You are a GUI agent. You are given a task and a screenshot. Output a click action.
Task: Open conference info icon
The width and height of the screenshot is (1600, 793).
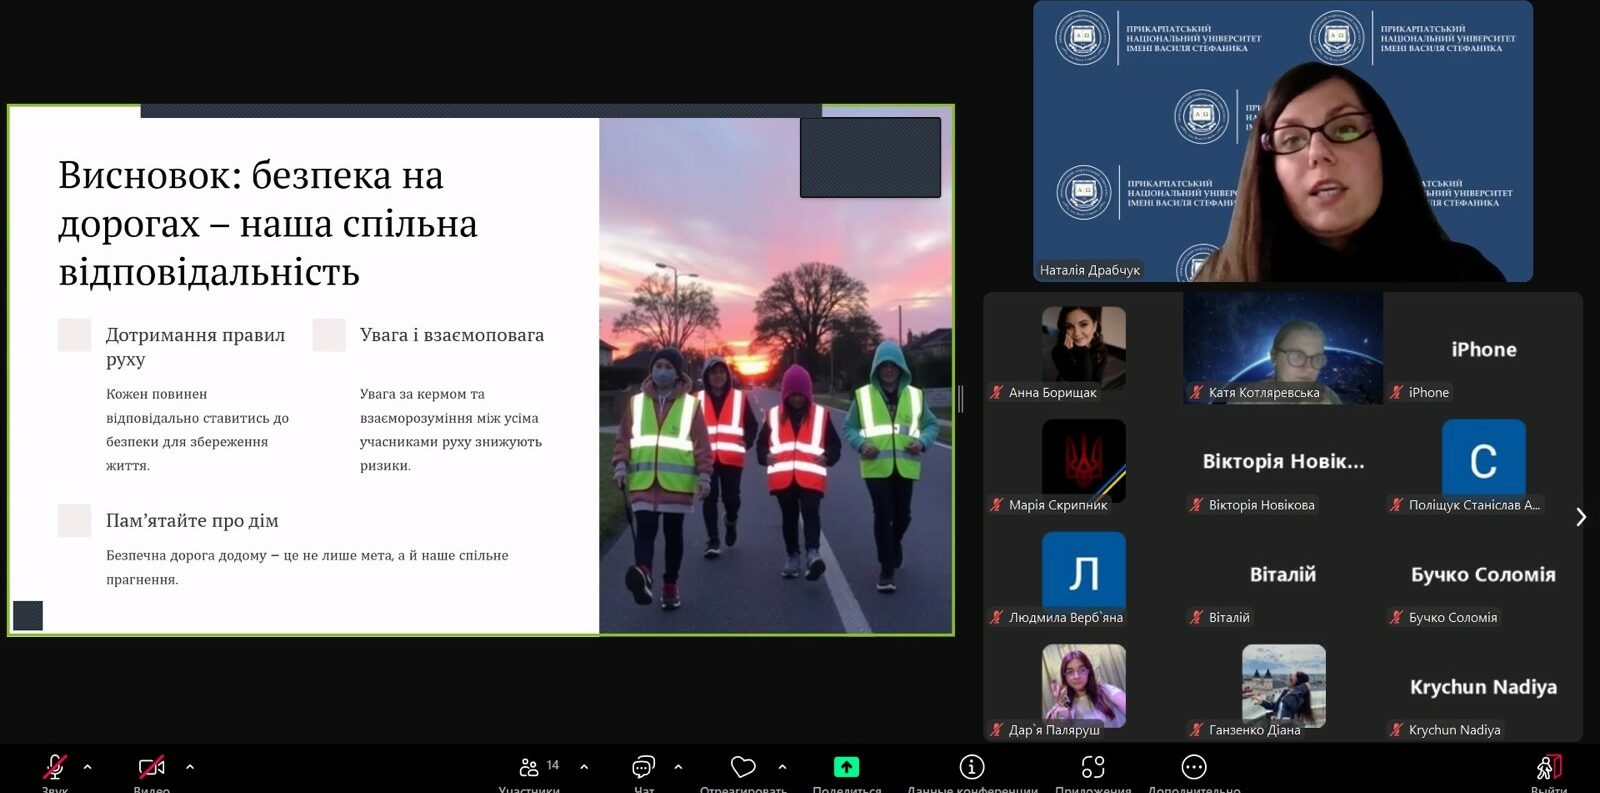click(x=972, y=767)
